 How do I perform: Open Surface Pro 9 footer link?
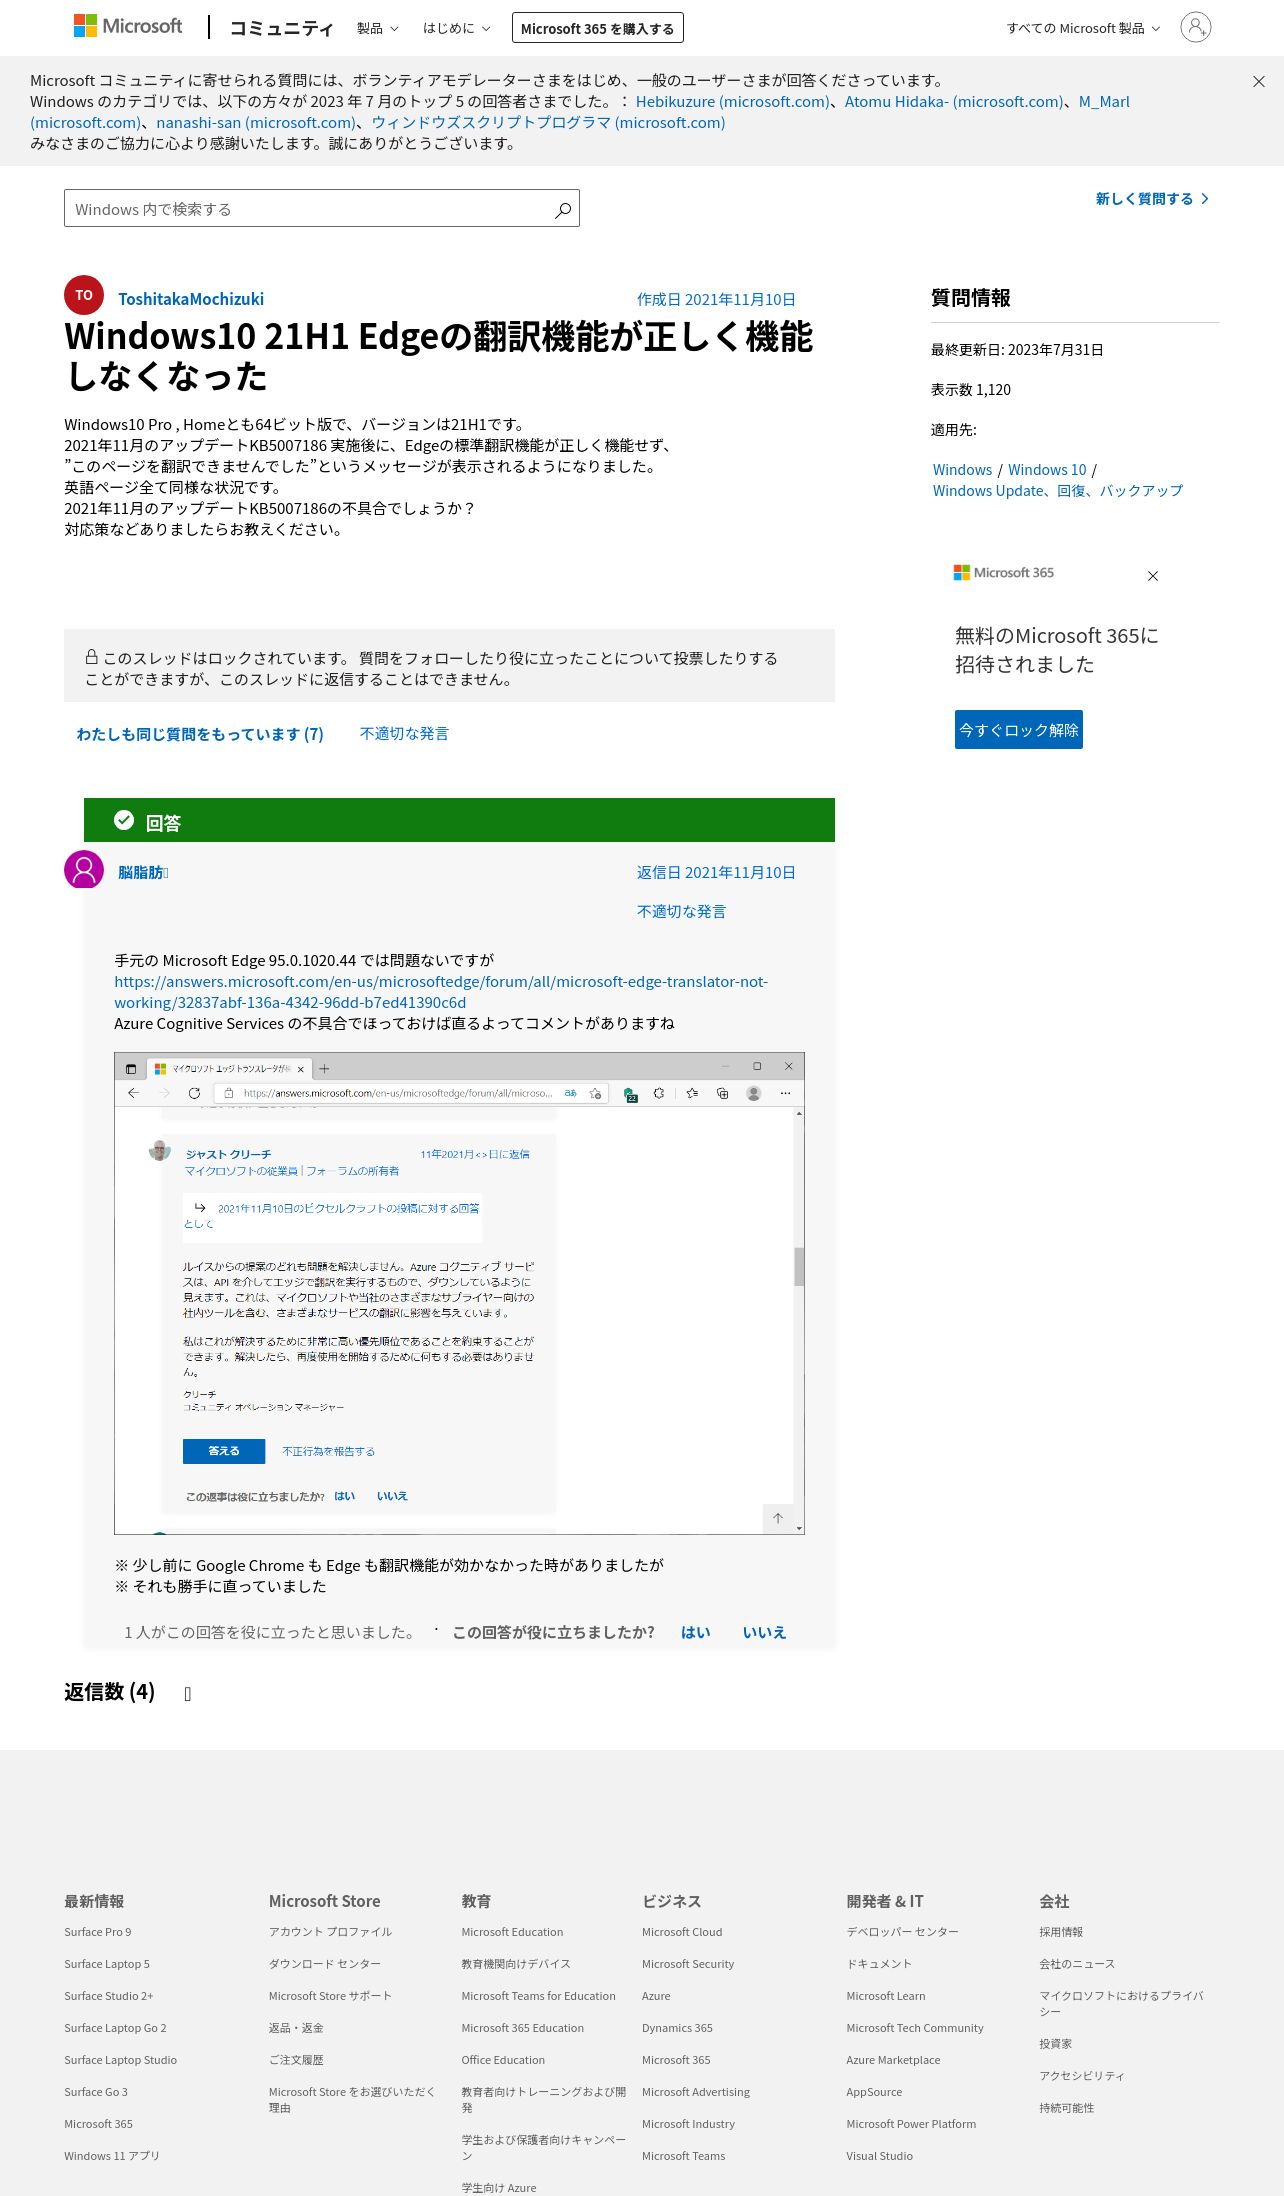coord(98,1932)
